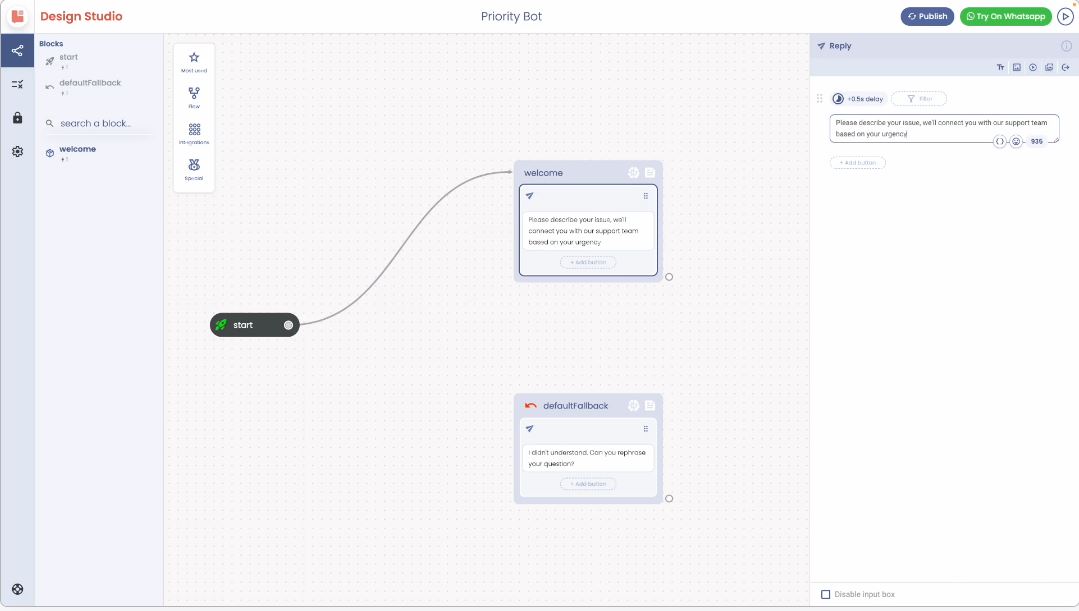Click welcome block's note icon
This screenshot has height=611, width=1079.
[x=650, y=173]
